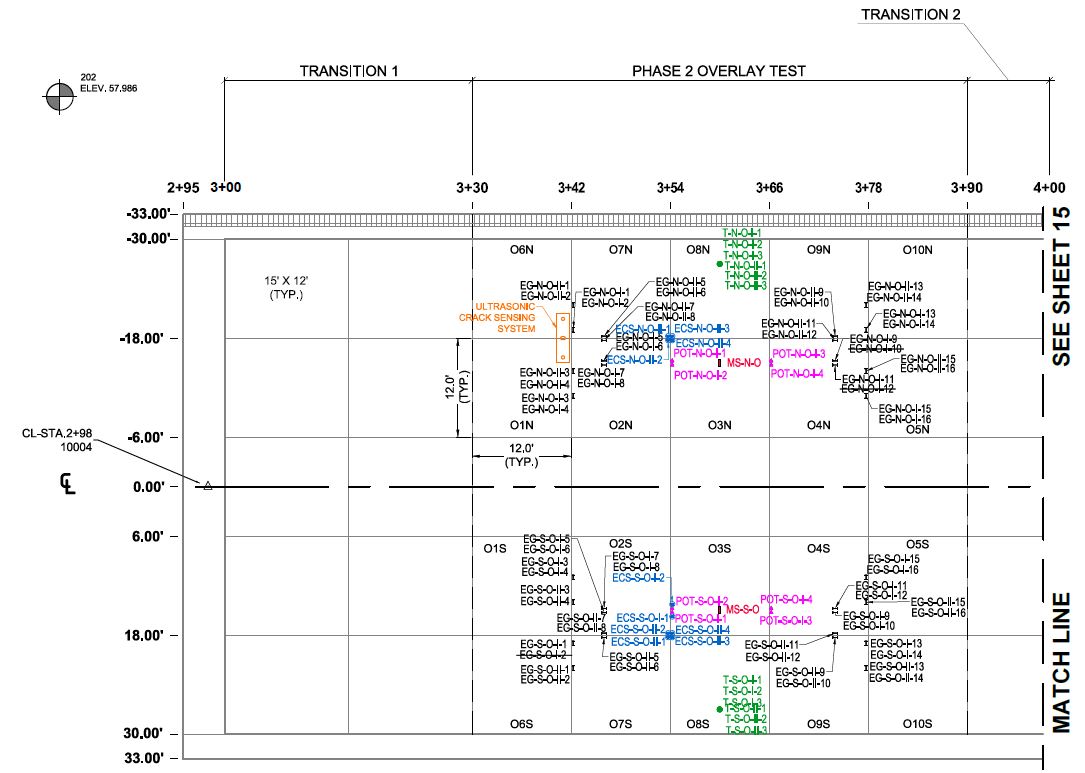Select the ULTRASONIC CRACK SENSING SYSTEM label
The height and width of the screenshot is (773, 1085).
[x=505, y=317]
